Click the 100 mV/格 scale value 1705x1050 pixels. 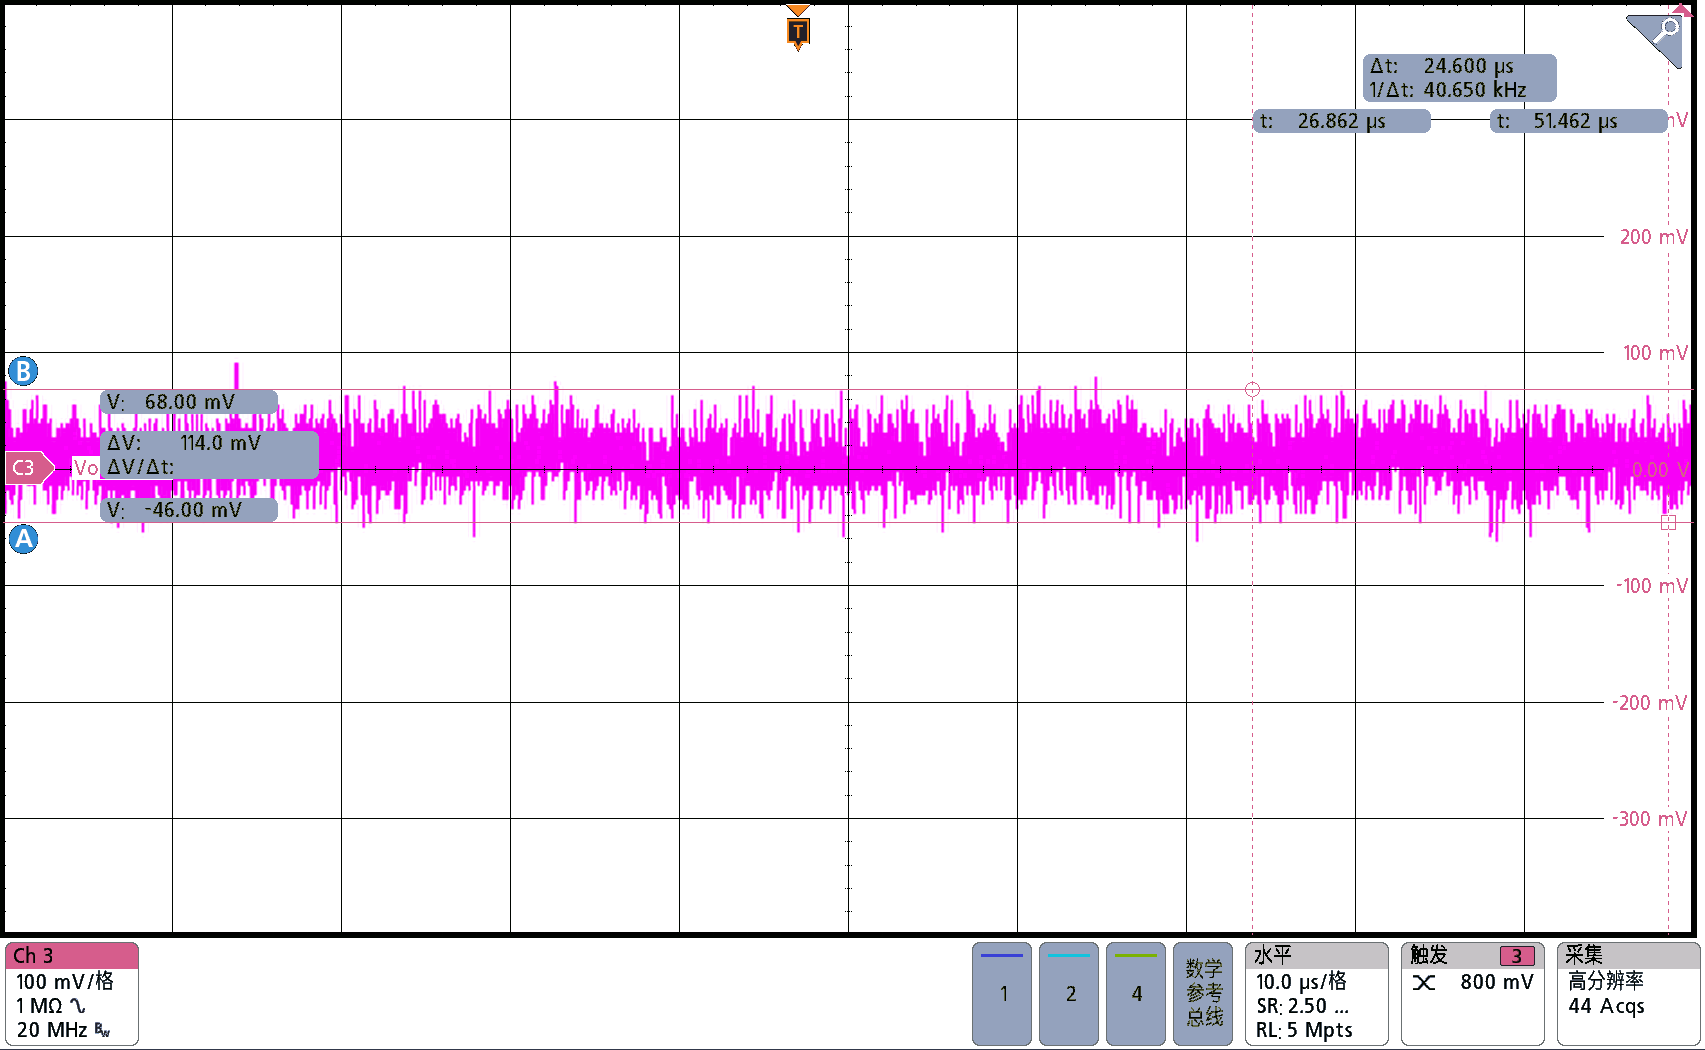(65, 982)
